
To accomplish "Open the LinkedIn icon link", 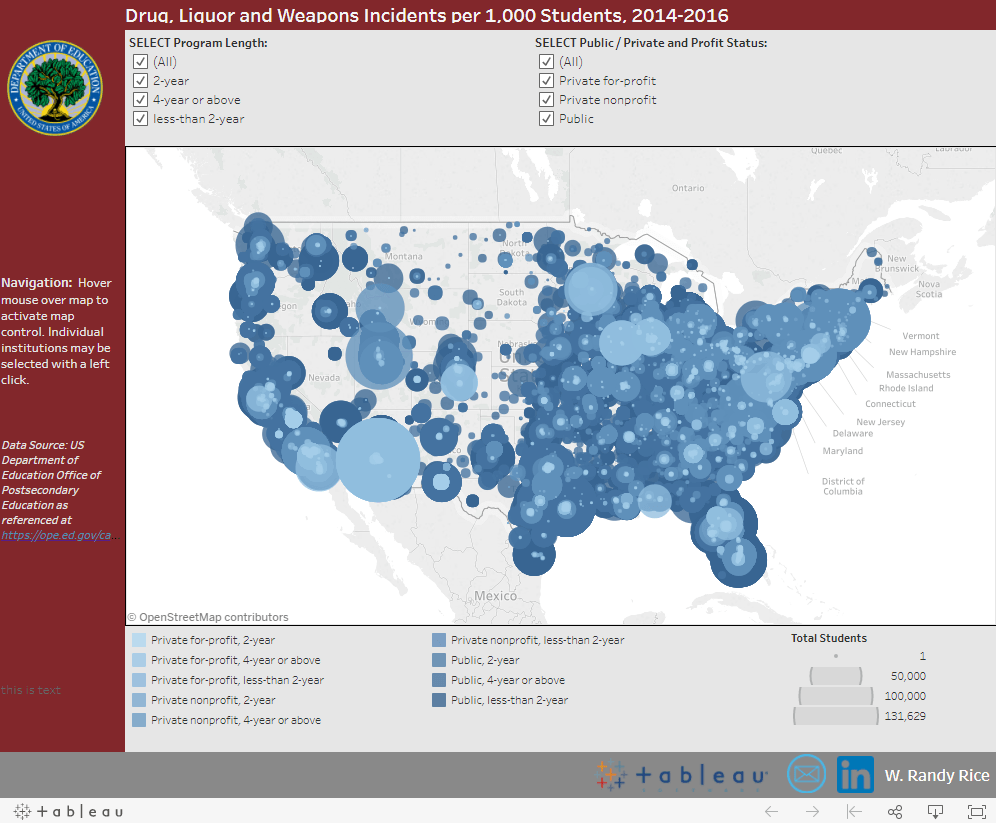I will pos(855,775).
